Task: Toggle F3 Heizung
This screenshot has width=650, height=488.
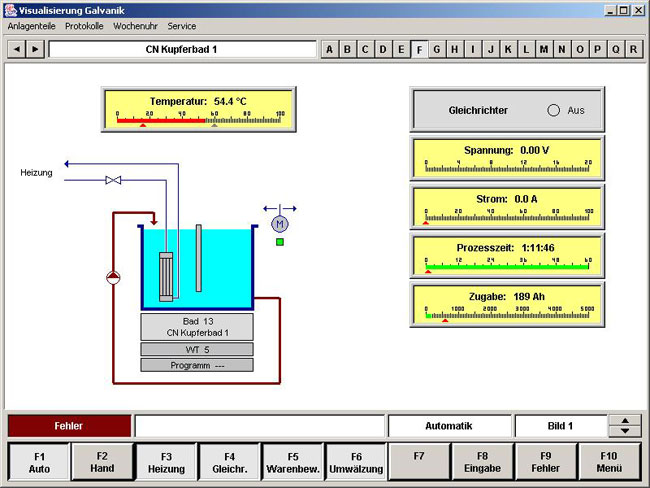Action: click(166, 462)
